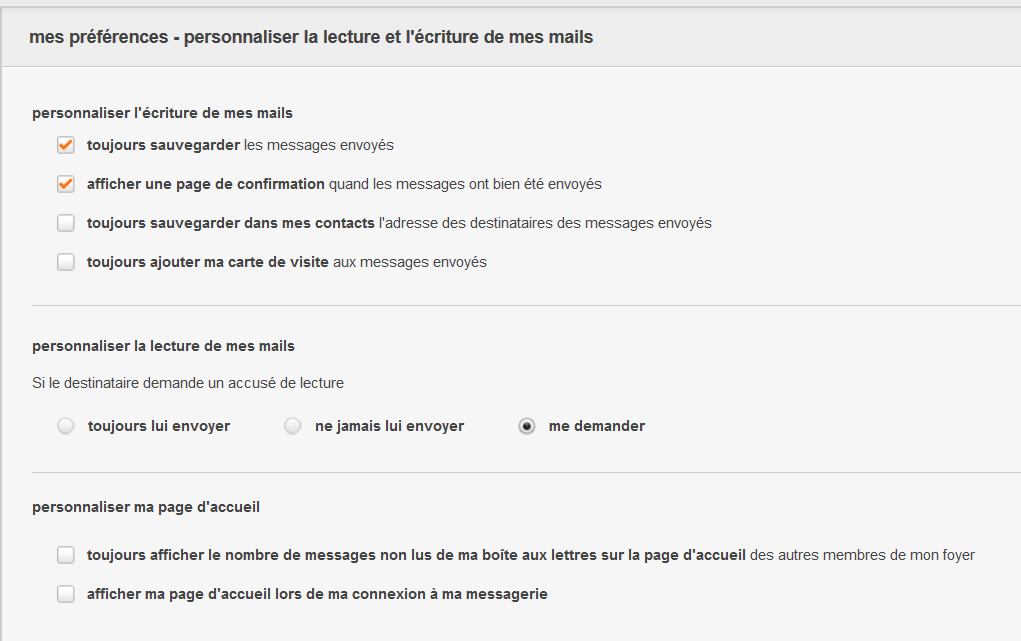Viewport: 1021px width, 641px height.
Task: Uncheck the 'toujours sauvegarder les messages envoyés' checkbox
Action: (x=66, y=145)
